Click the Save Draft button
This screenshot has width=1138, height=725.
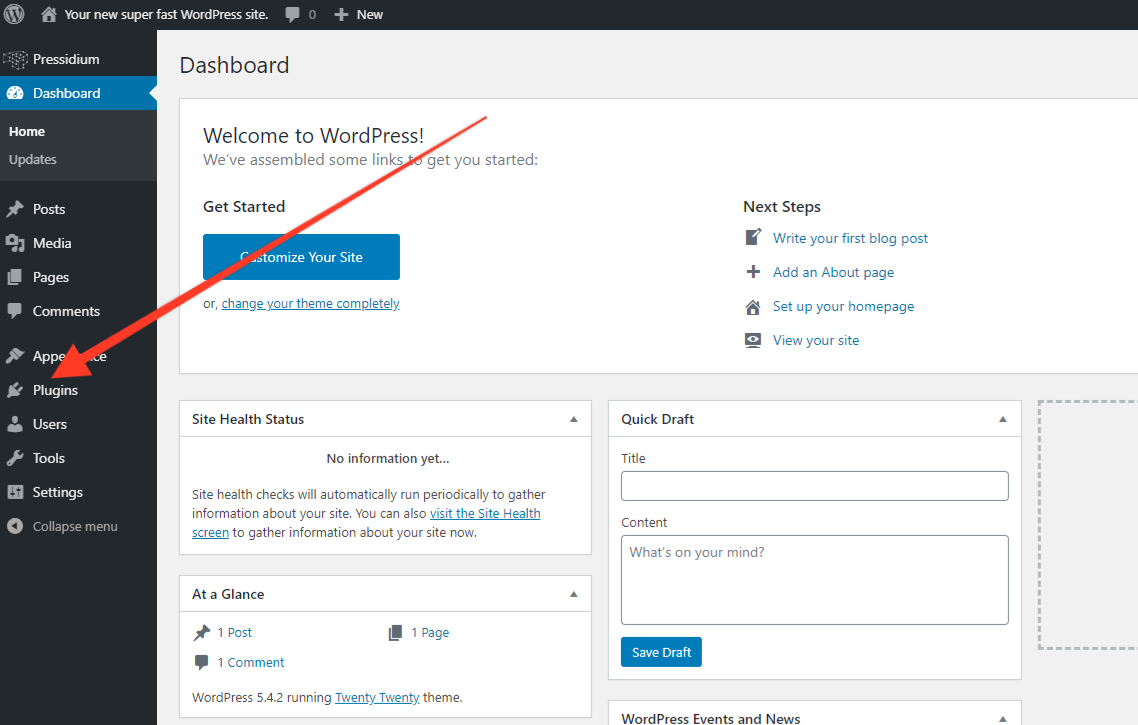[661, 652]
